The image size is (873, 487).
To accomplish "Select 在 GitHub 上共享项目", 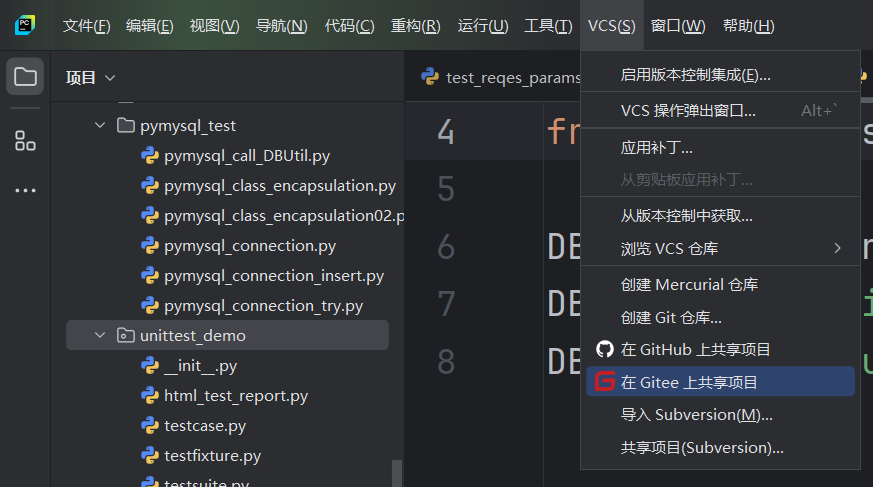I will (x=720, y=350).
